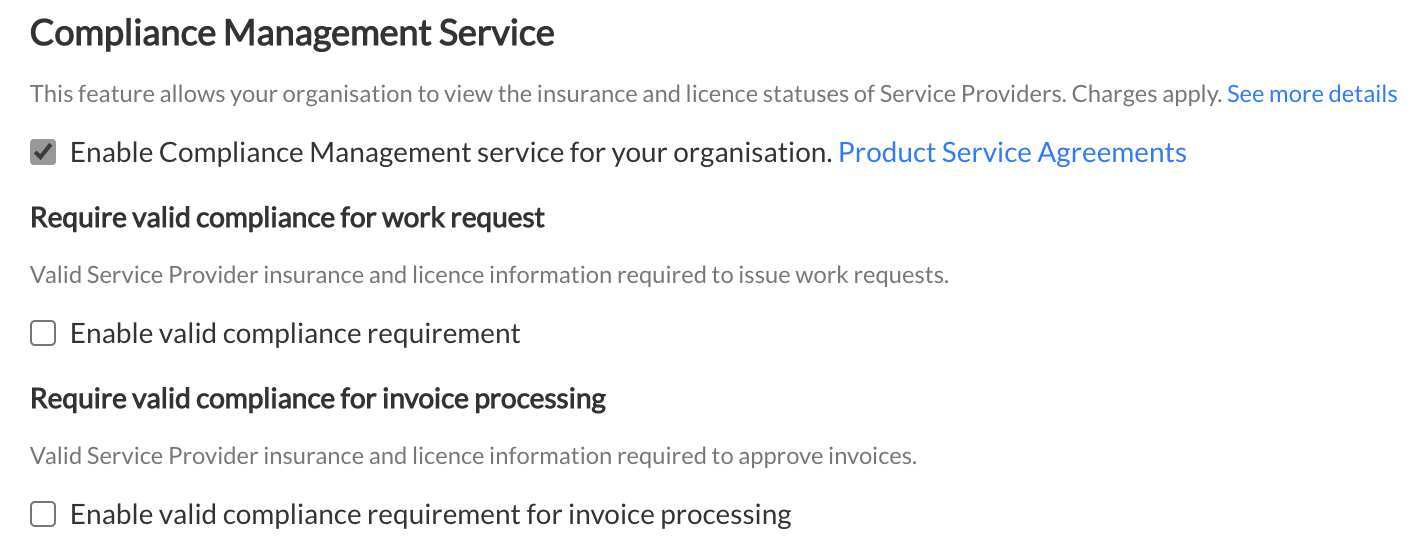Image resolution: width=1426 pixels, height=552 pixels.
Task: Click the Compliance Management Service page heading
Action: tap(292, 33)
